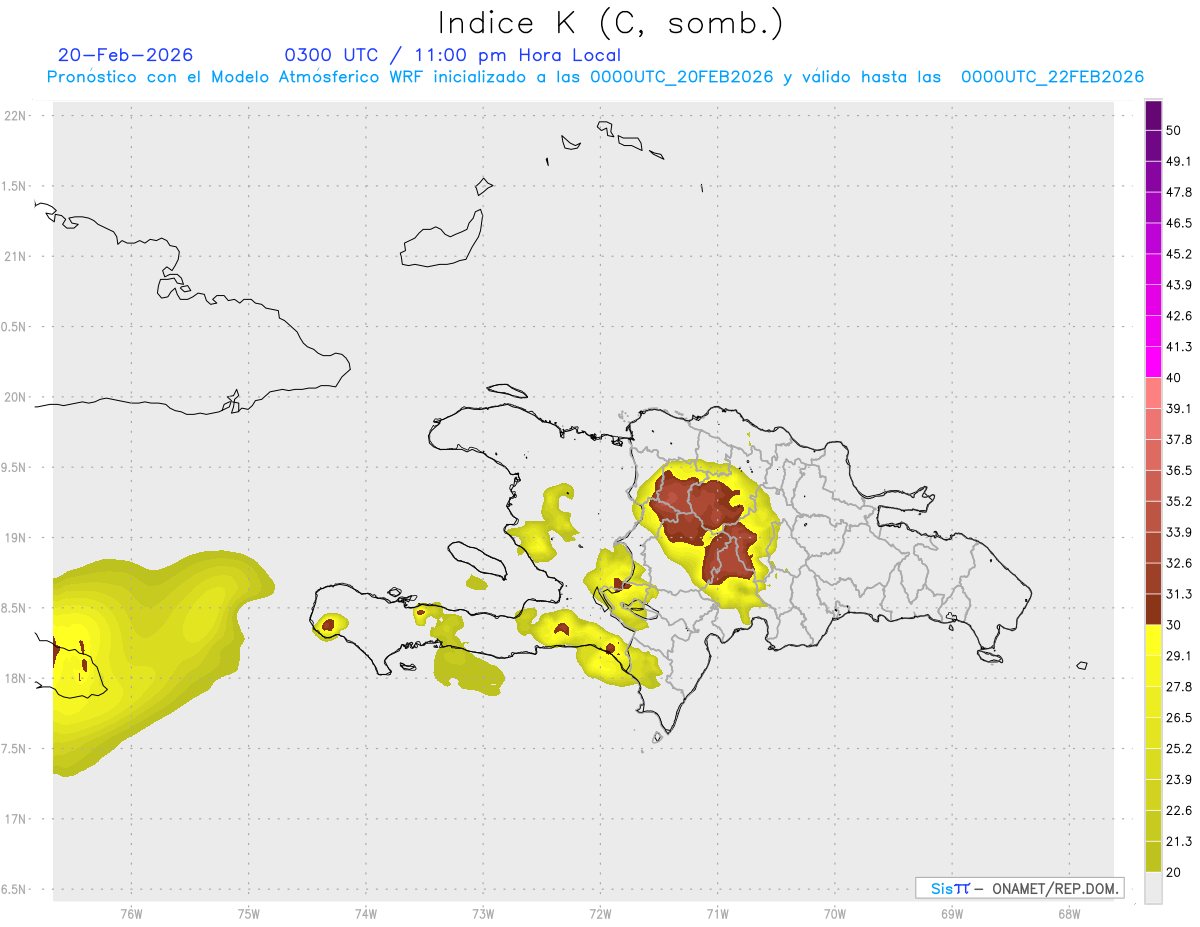
Task: Click the longitude label "72W"
Action: pos(600,913)
